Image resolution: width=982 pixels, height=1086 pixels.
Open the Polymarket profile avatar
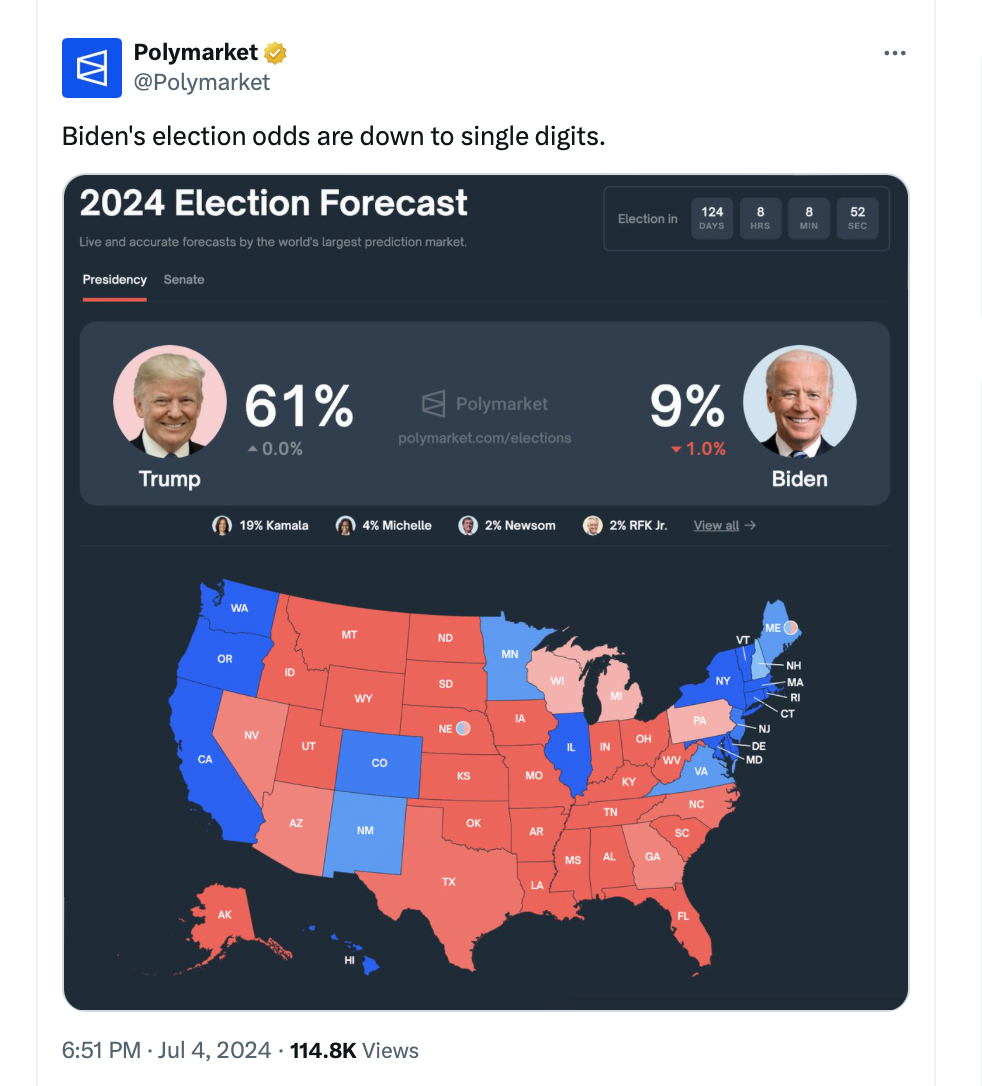92,67
